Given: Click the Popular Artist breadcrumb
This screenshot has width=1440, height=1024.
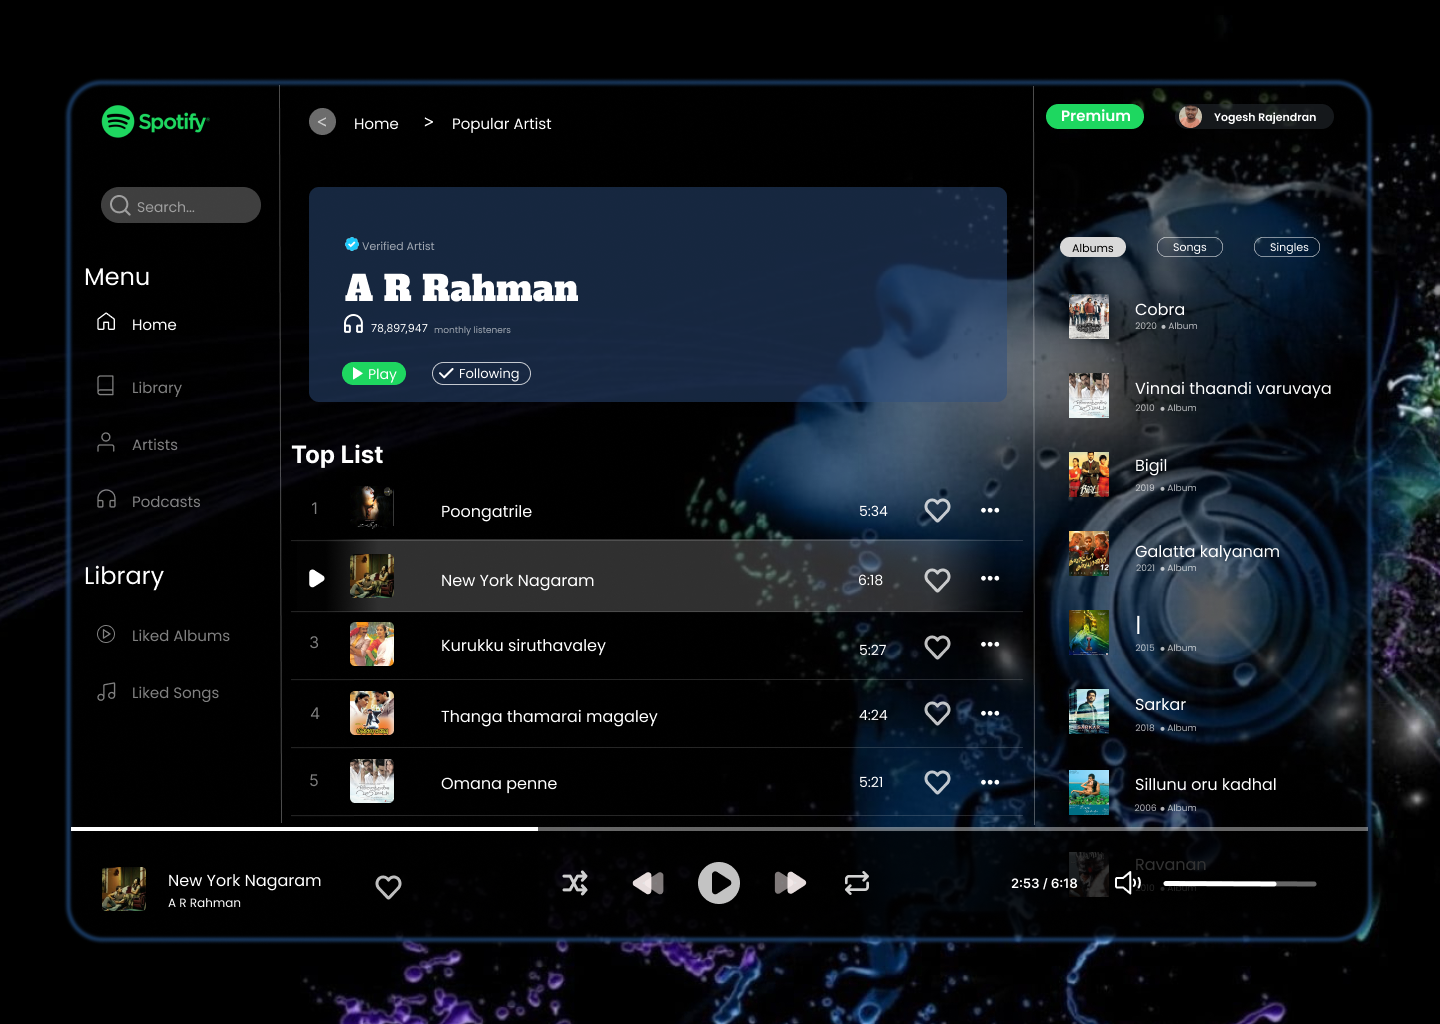Looking at the screenshot, I should click(501, 124).
